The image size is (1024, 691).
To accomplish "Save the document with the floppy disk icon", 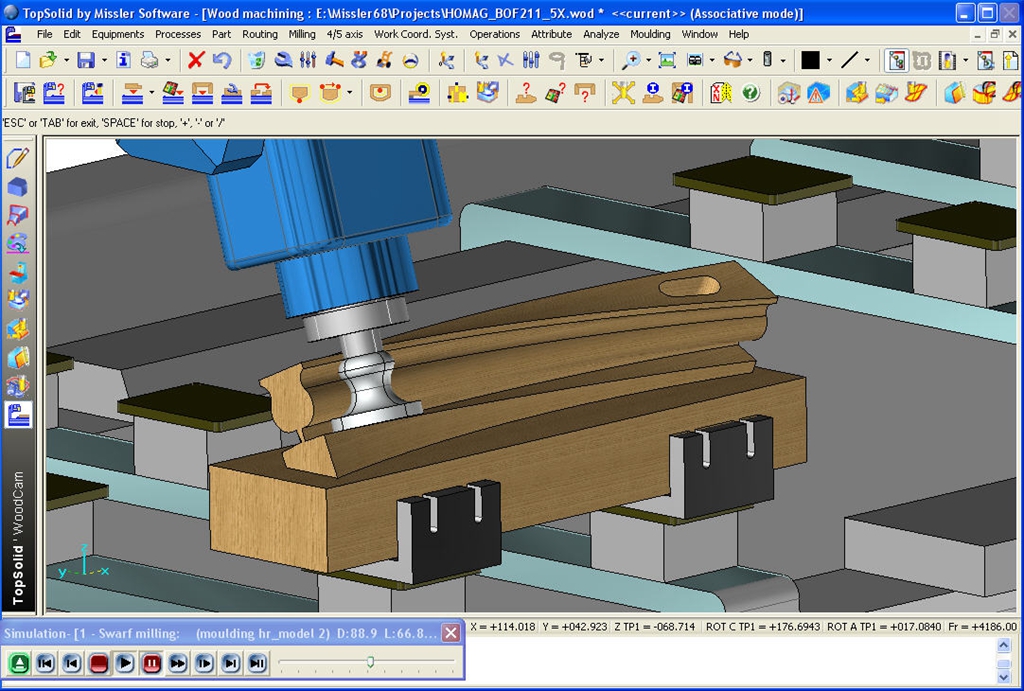I will pyautogui.click(x=86, y=61).
